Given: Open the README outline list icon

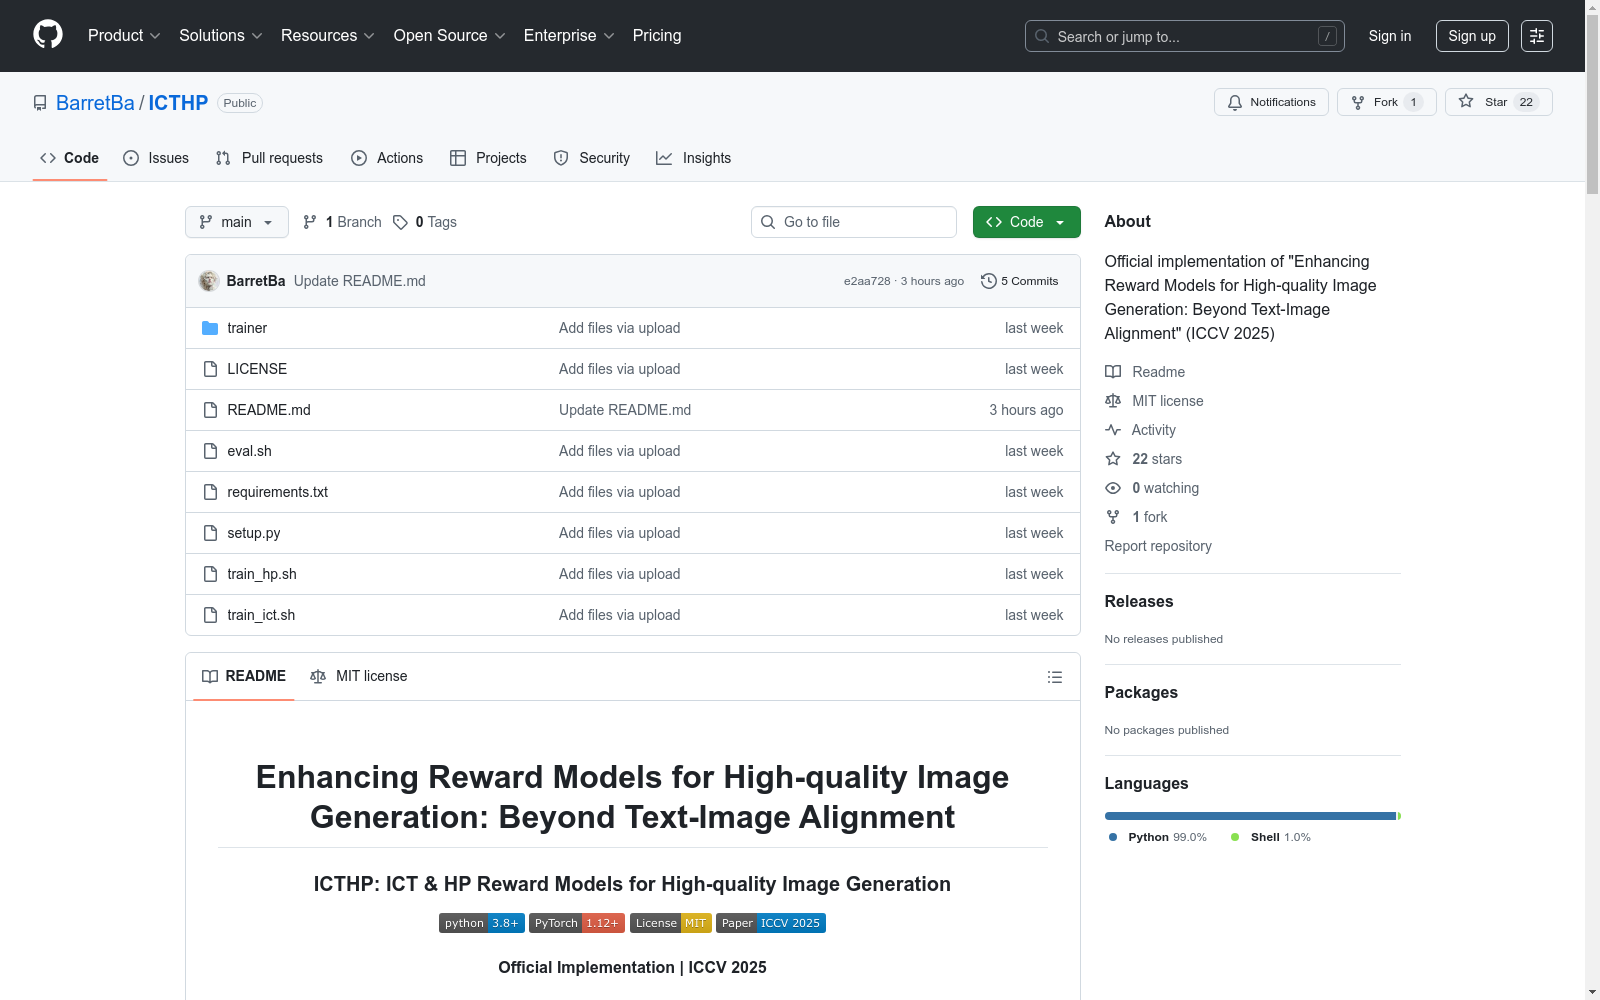Looking at the screenshot, I should click(1054, 677).
